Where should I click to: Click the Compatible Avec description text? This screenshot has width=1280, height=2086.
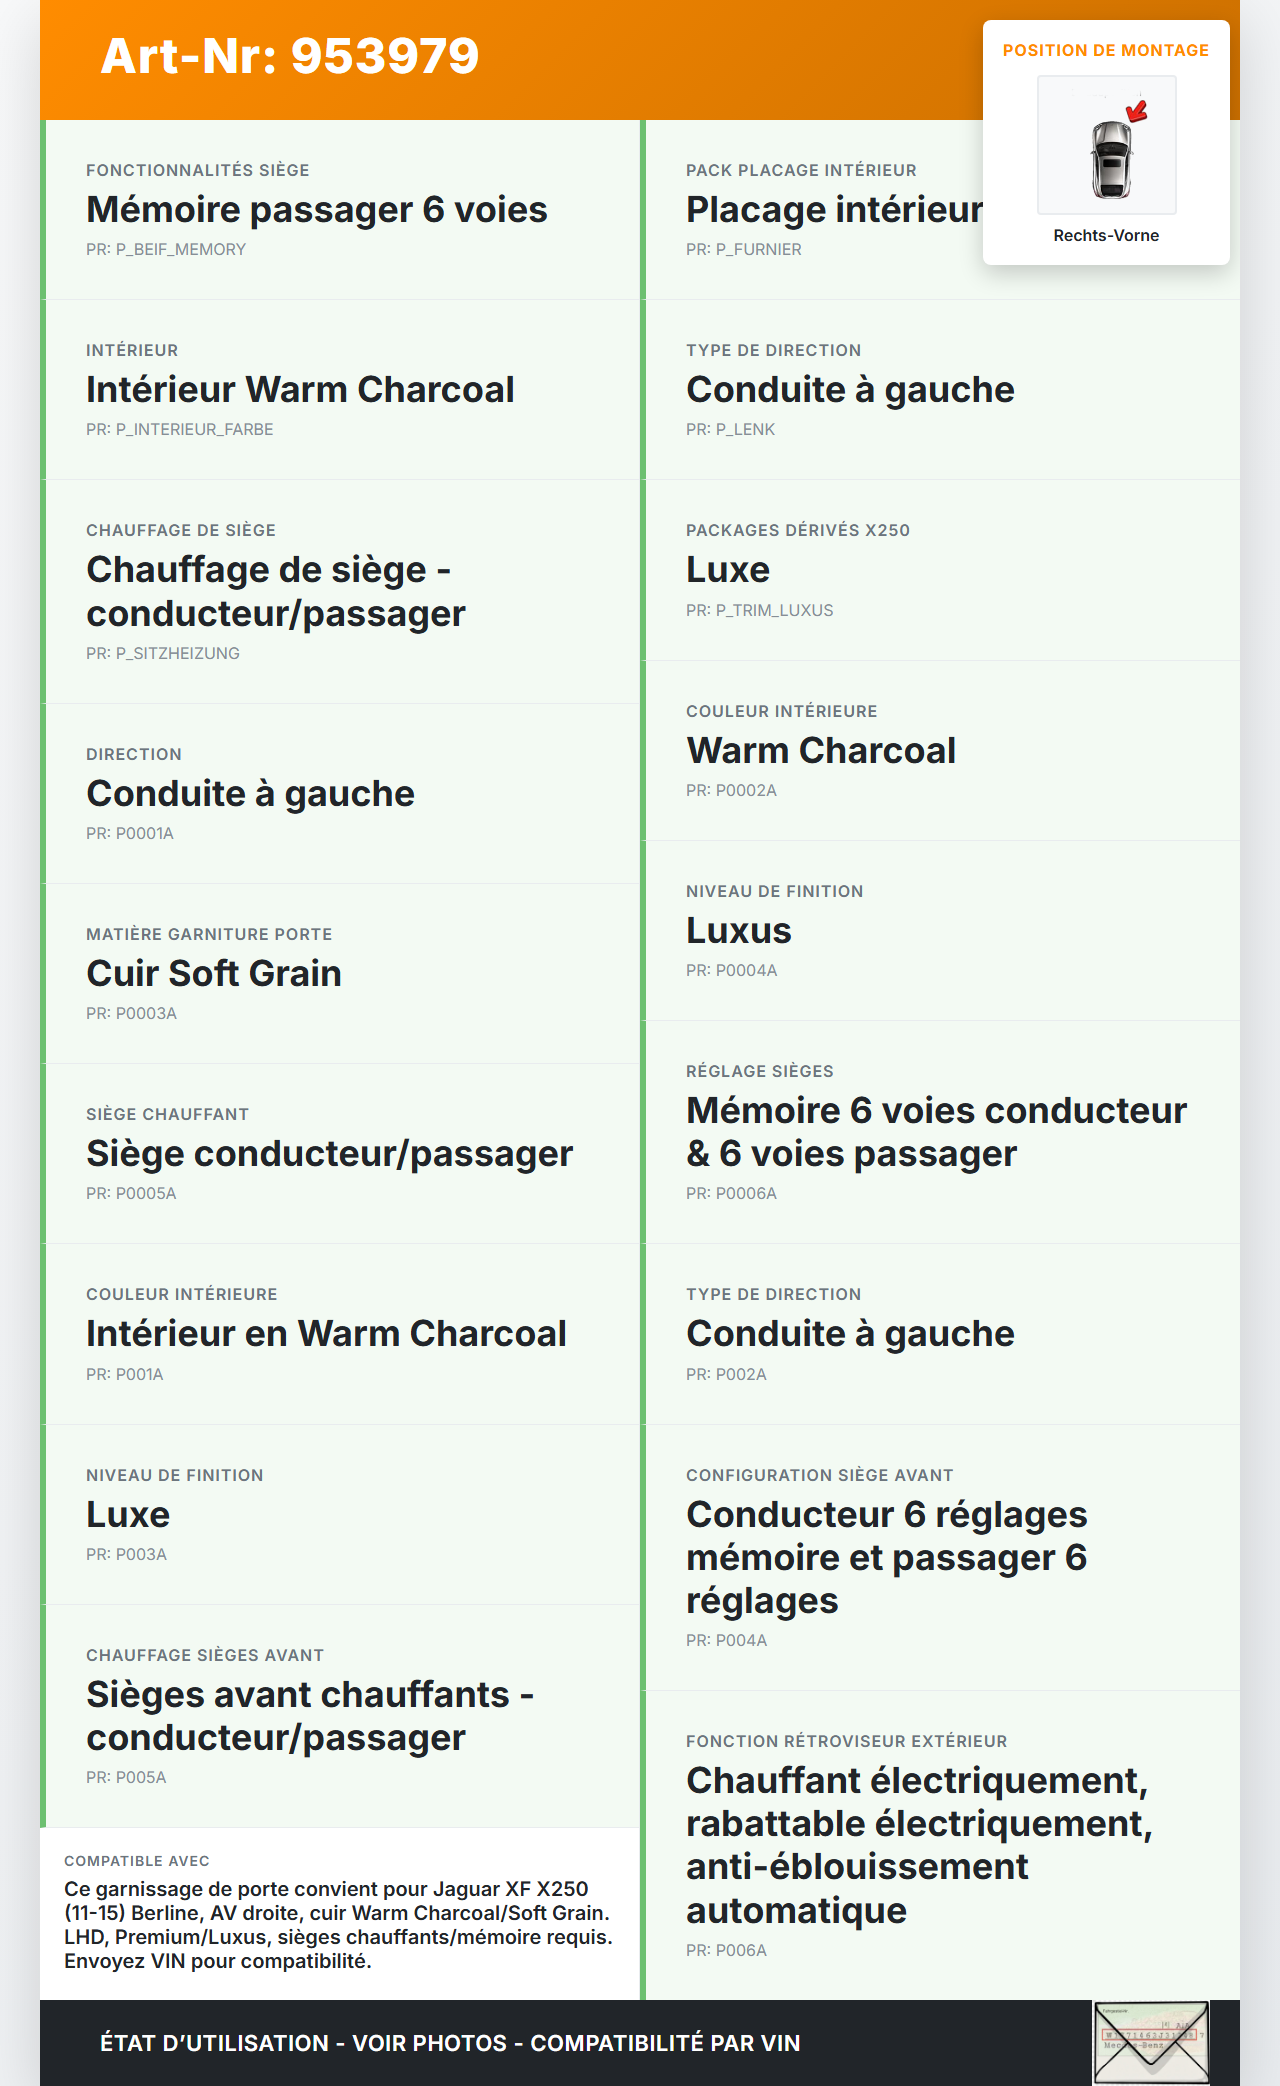338,1924
